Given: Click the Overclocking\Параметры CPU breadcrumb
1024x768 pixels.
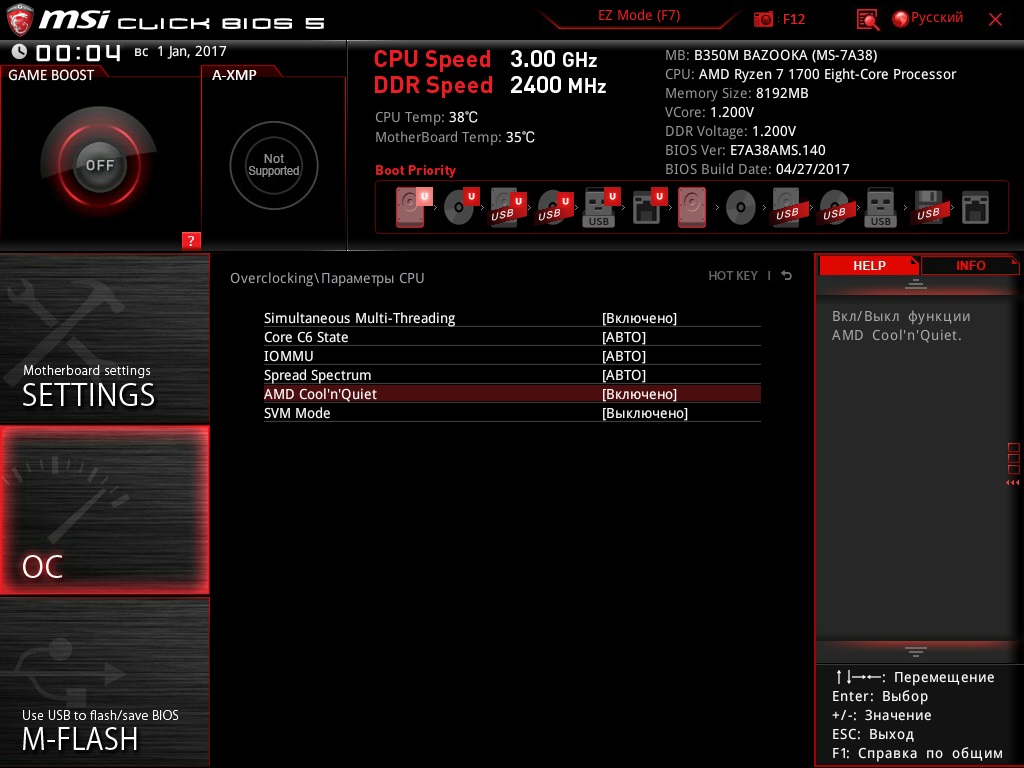Looking at the screenshot, I should pyautogui.click(x=327, y=278).
